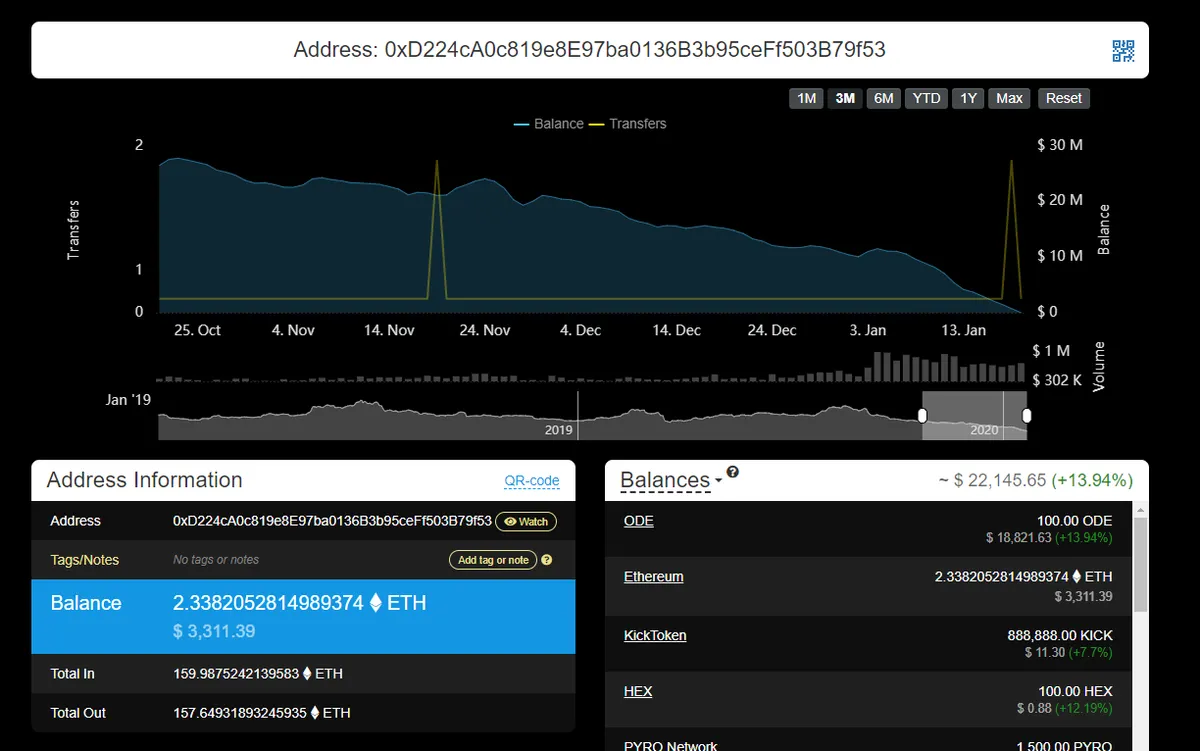Click the Balances list scrollbar thumb
Viewport: 1200px width, 751px height.
1141,566
